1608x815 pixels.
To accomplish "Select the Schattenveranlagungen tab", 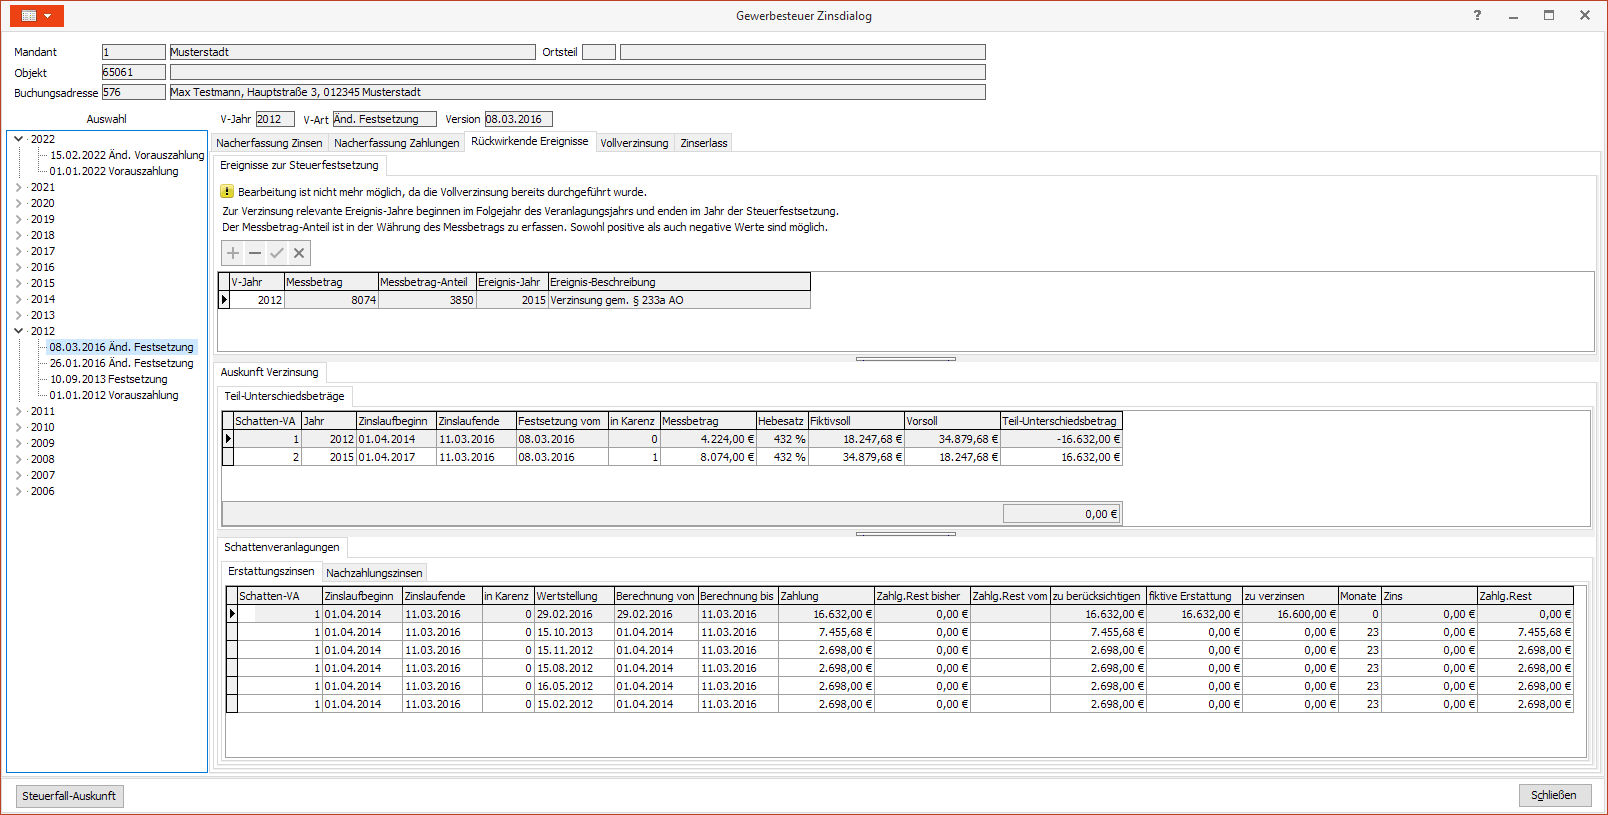I will (x=282, y=547).
